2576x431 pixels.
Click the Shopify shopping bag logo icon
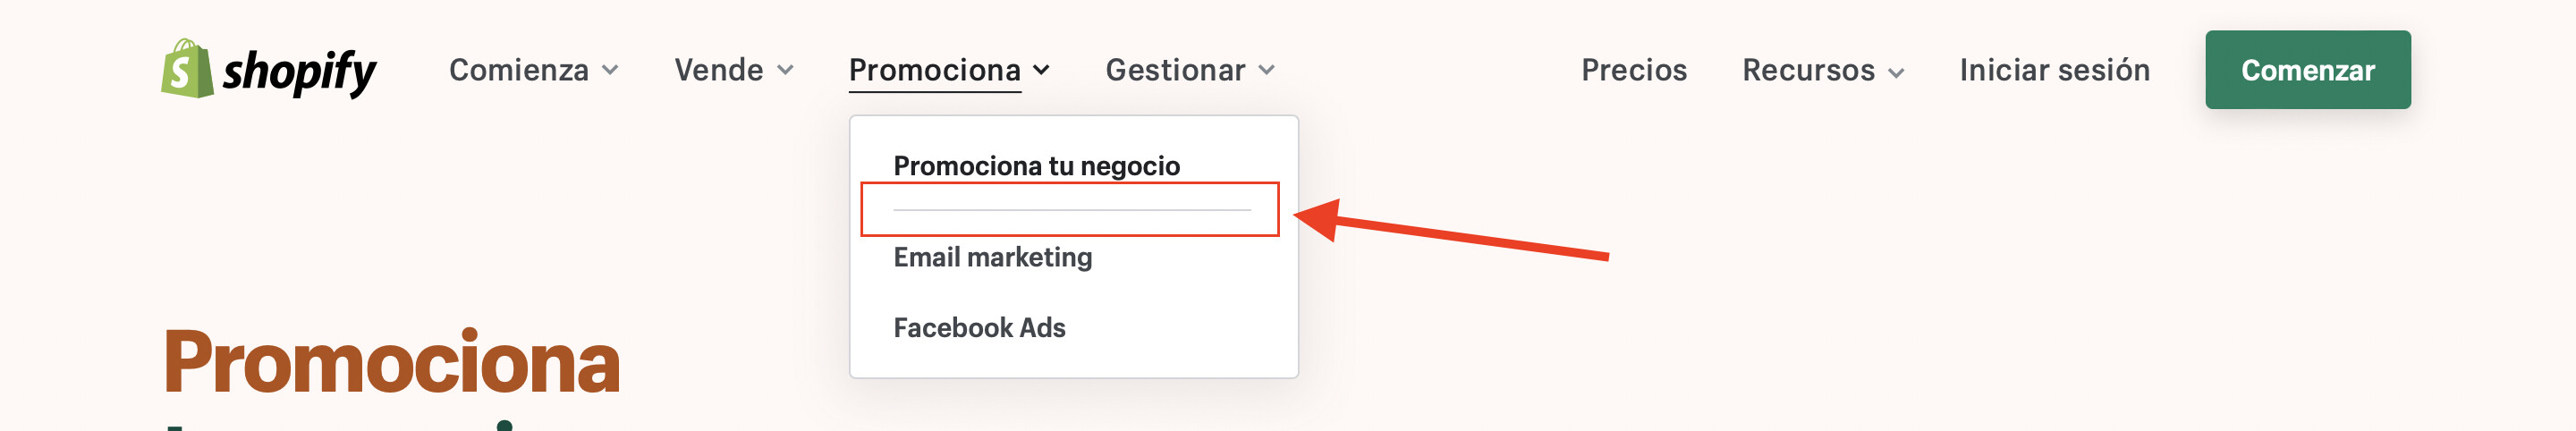tap(186, 69)
